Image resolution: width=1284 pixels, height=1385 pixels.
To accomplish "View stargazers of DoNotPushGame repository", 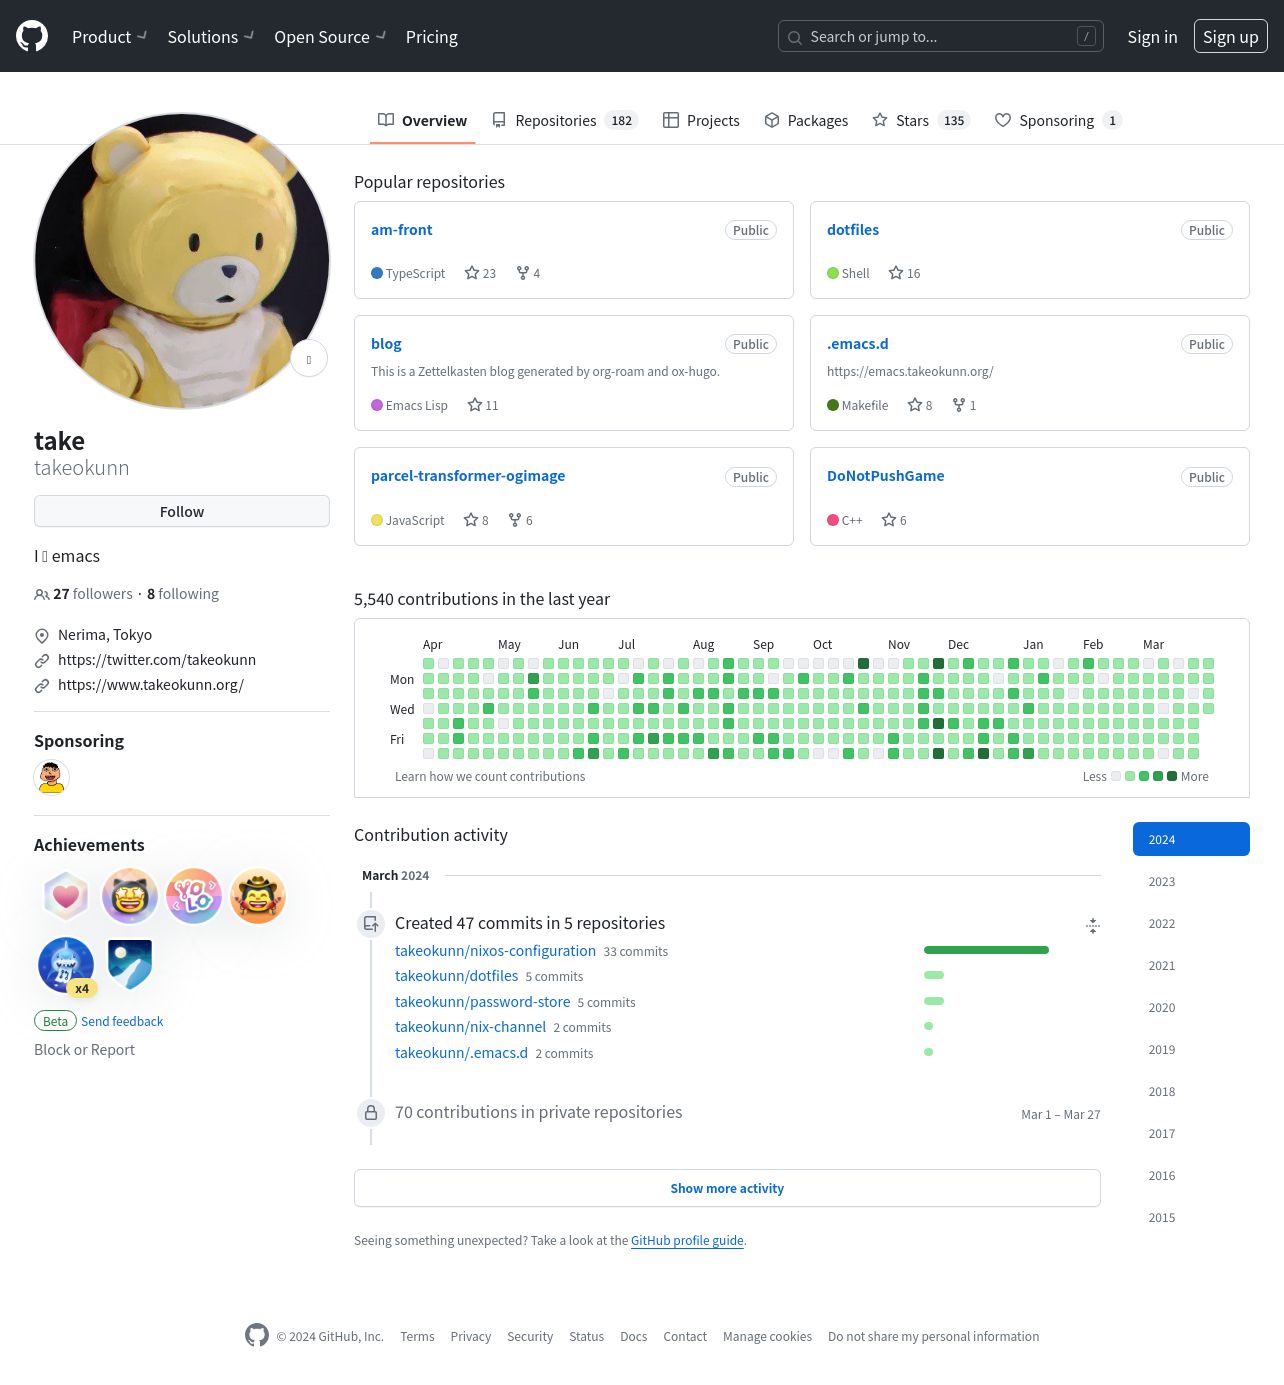I will (894, 520).
